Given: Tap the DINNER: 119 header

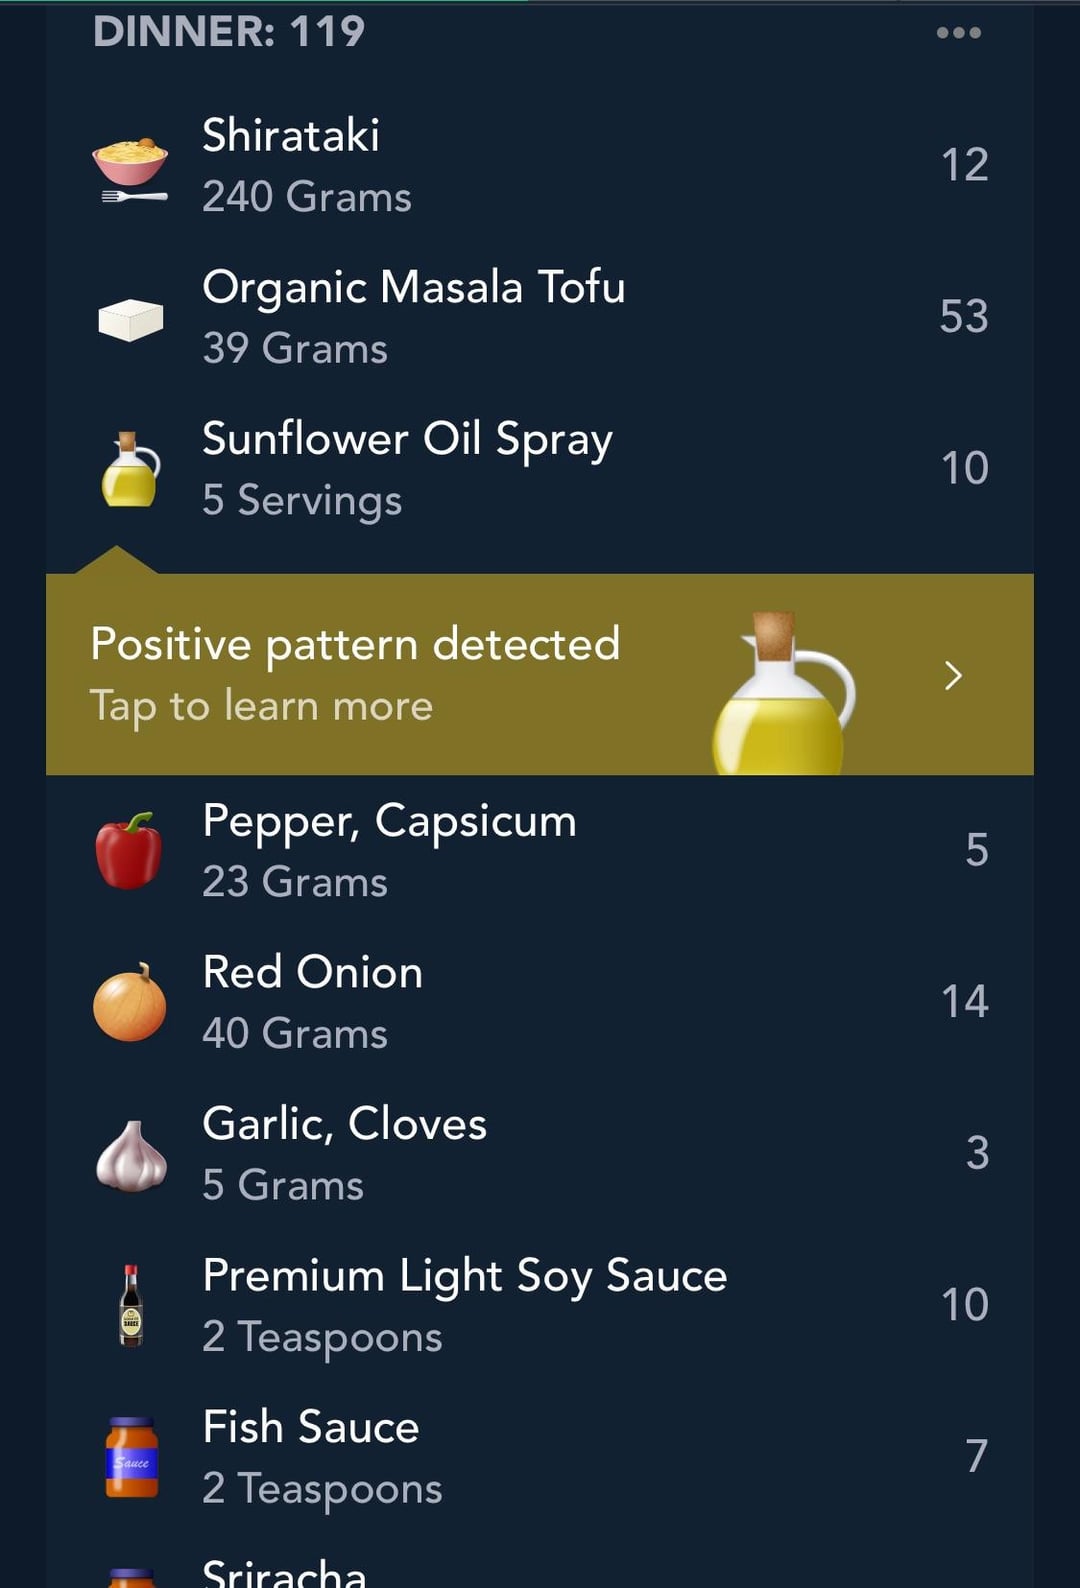Looking at the screenshot, I should (x=229, y=32).
